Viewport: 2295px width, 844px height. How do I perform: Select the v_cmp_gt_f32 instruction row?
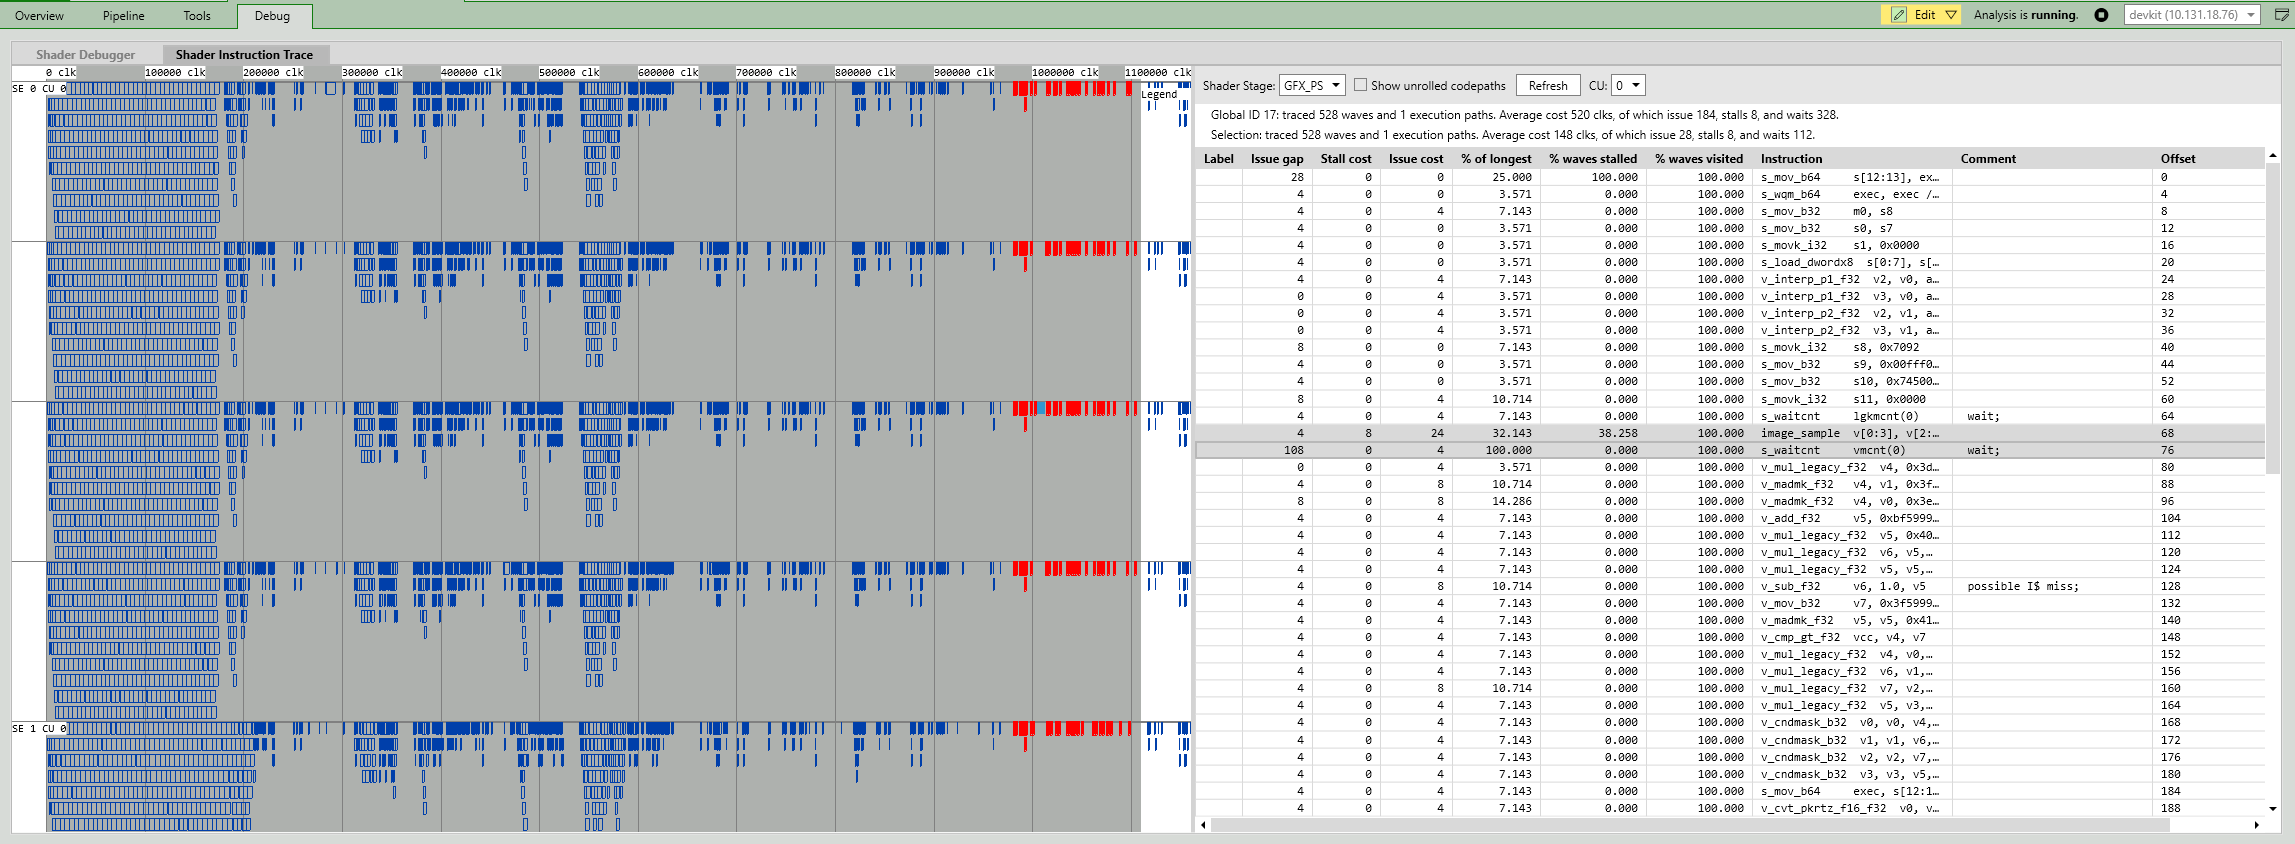[x=1730, y=638]
